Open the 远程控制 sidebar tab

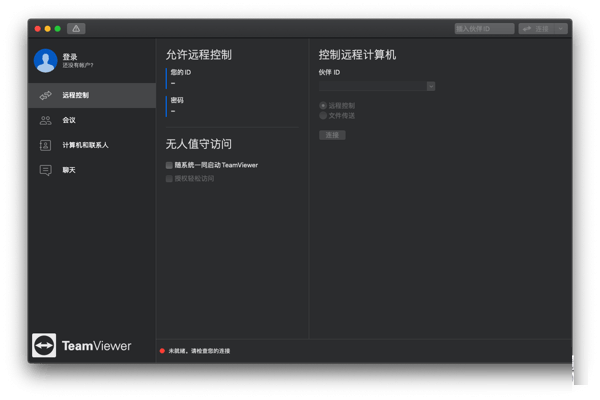point(92,95)
